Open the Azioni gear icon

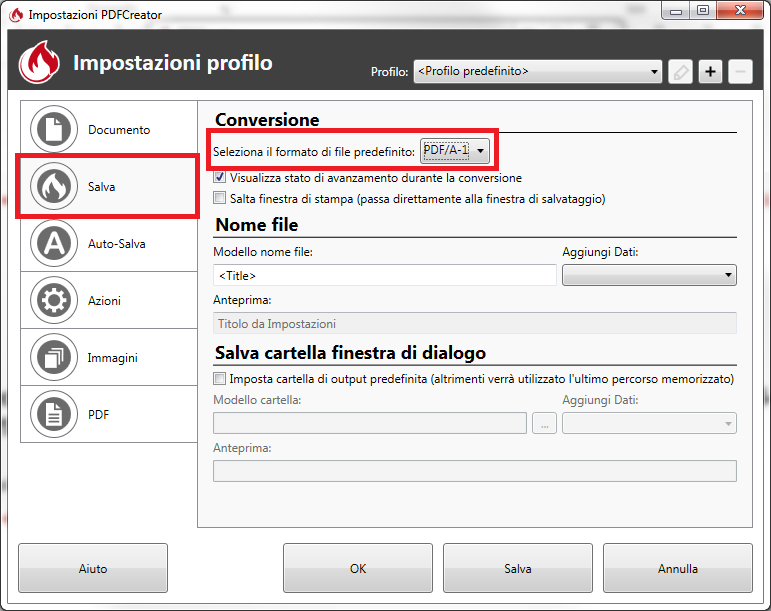[x=54, y=300]
